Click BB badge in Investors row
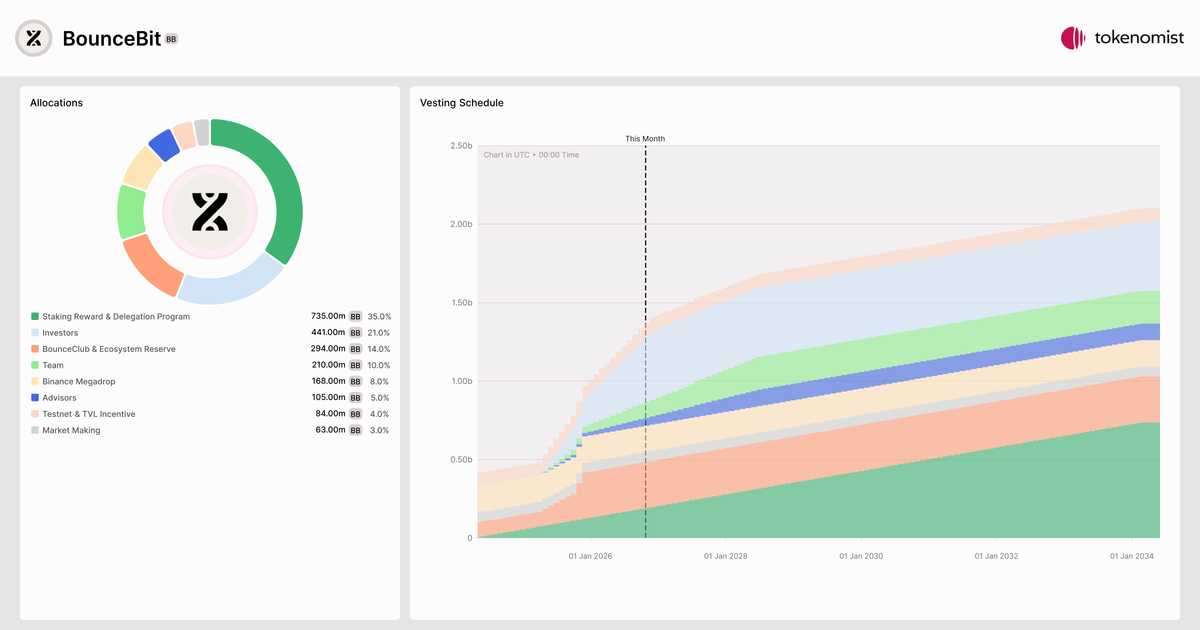This screenshot has height=630, width=1200. (x=355, y=333)
